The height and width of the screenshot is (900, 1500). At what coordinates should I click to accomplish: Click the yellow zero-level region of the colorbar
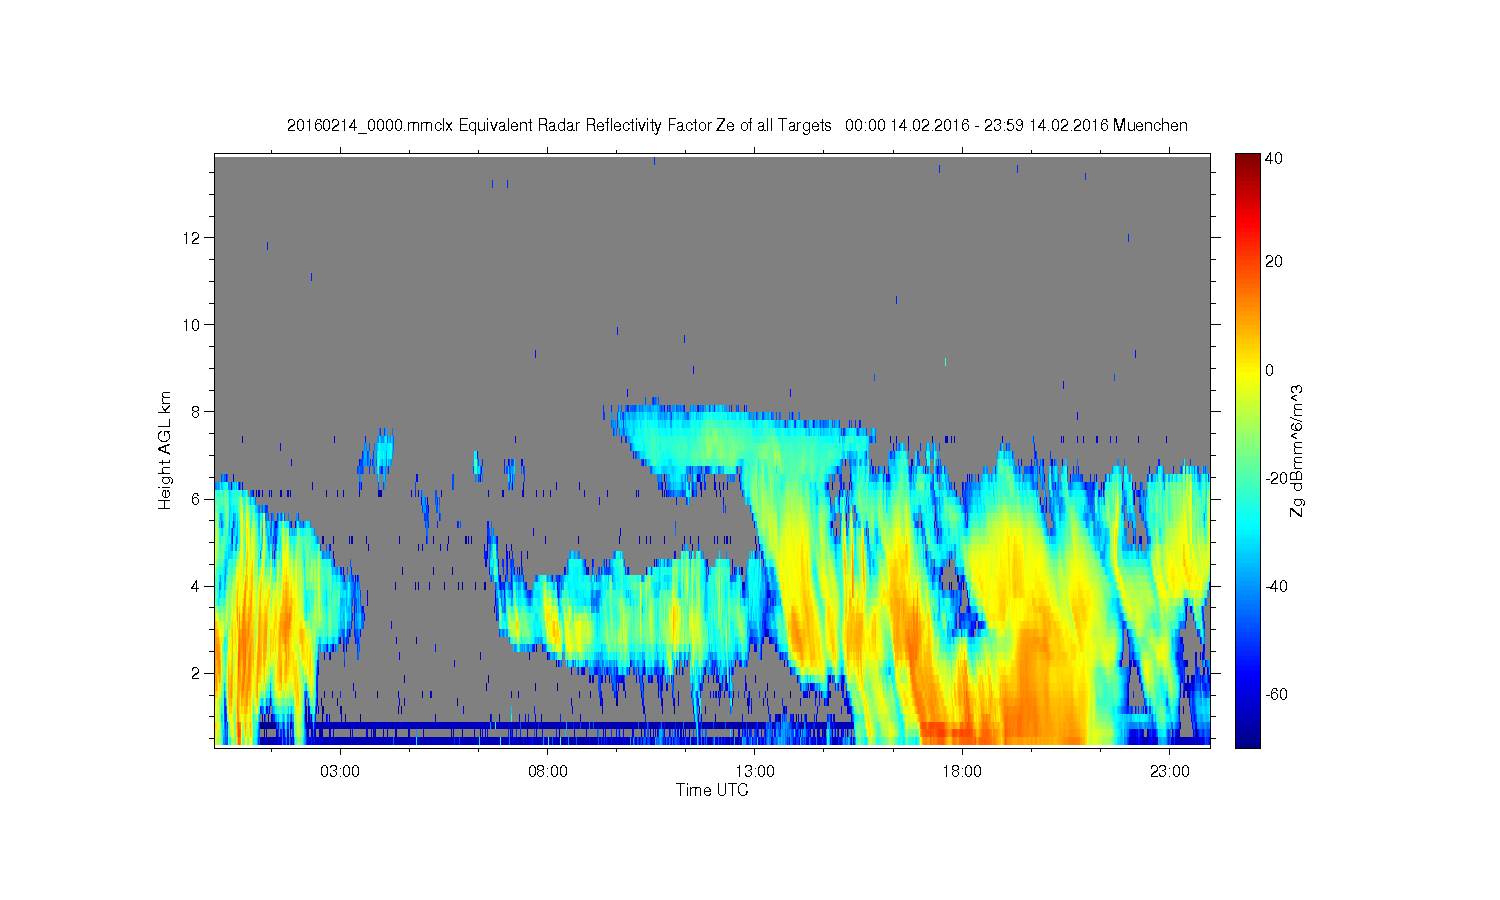tap(1247, 370)
